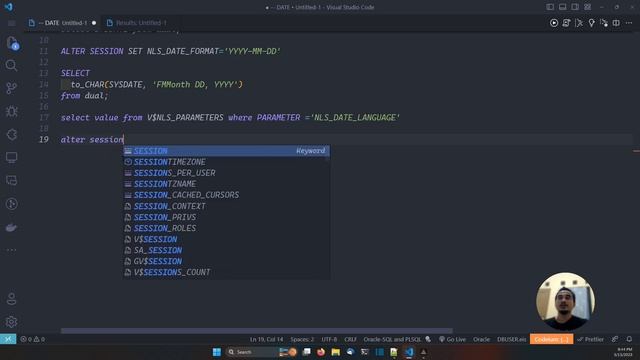Open the Windows Start menu

[217, 352]
